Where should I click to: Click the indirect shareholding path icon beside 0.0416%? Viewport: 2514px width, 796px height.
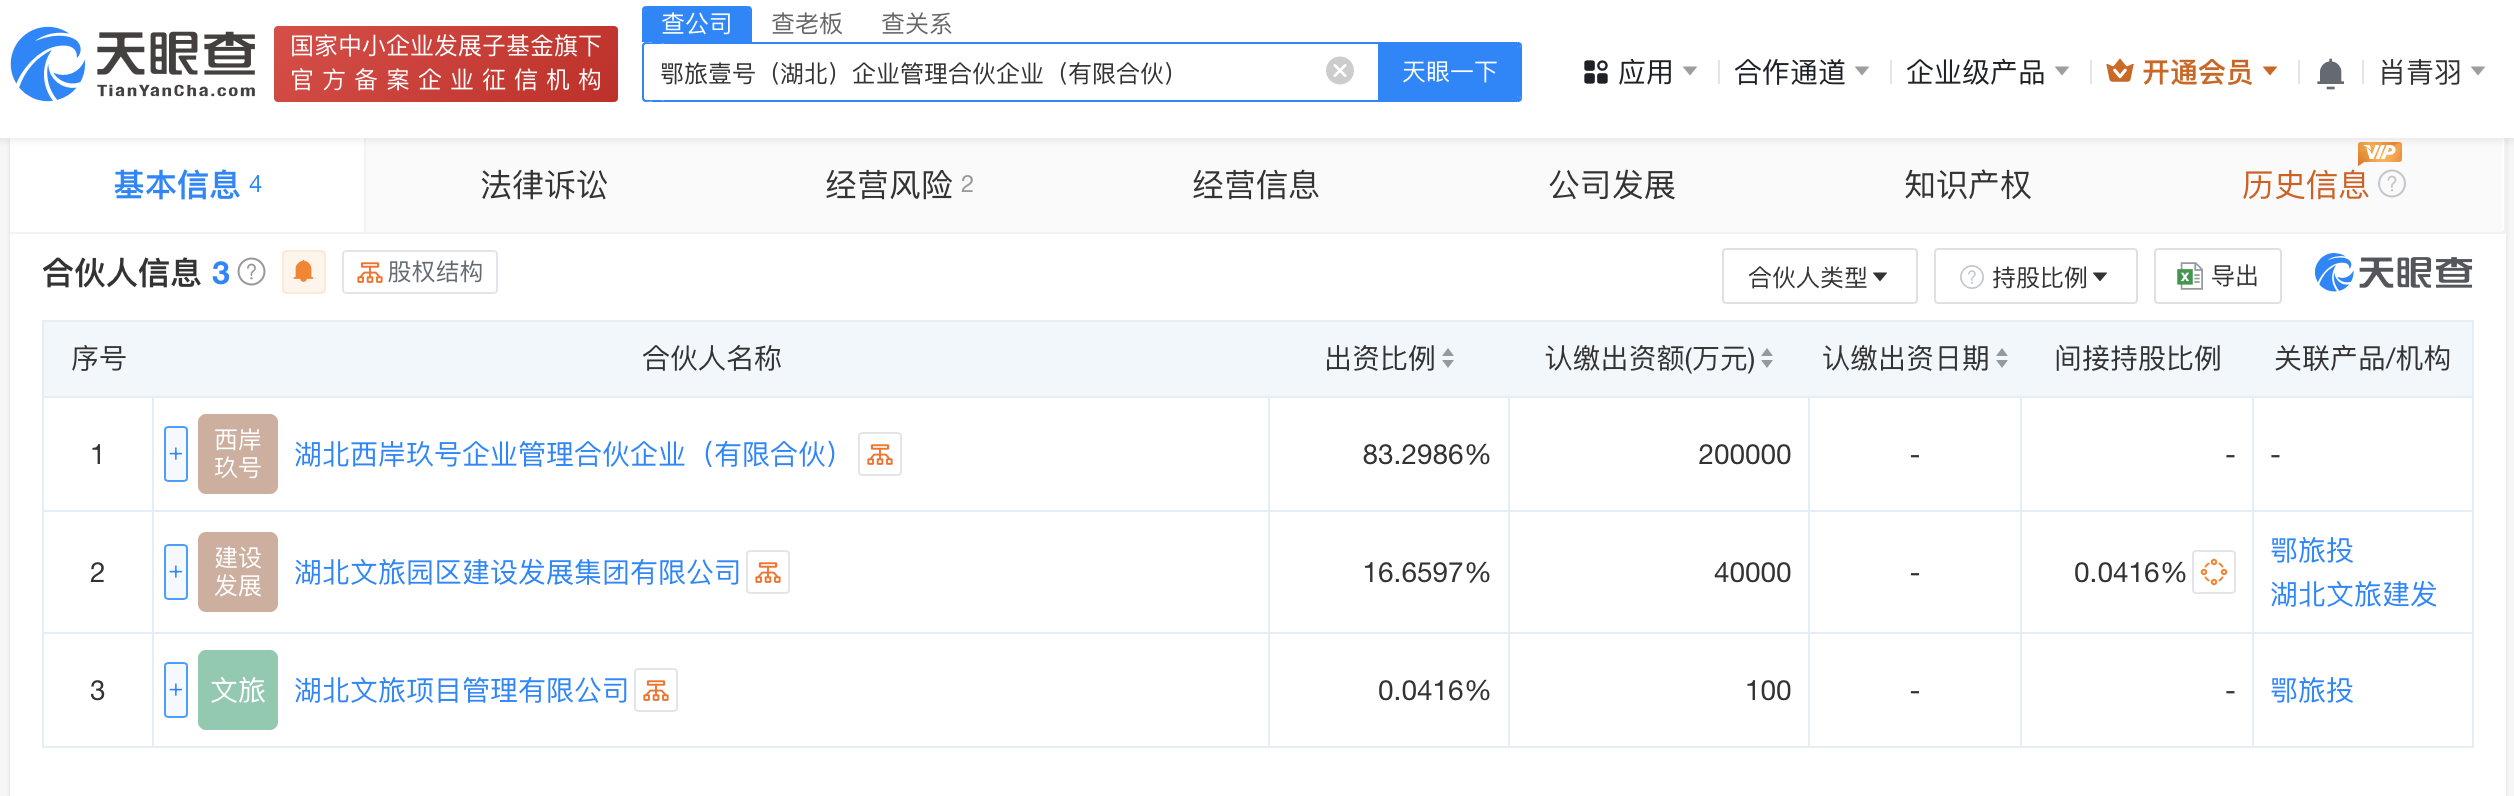coord(2214,572)
